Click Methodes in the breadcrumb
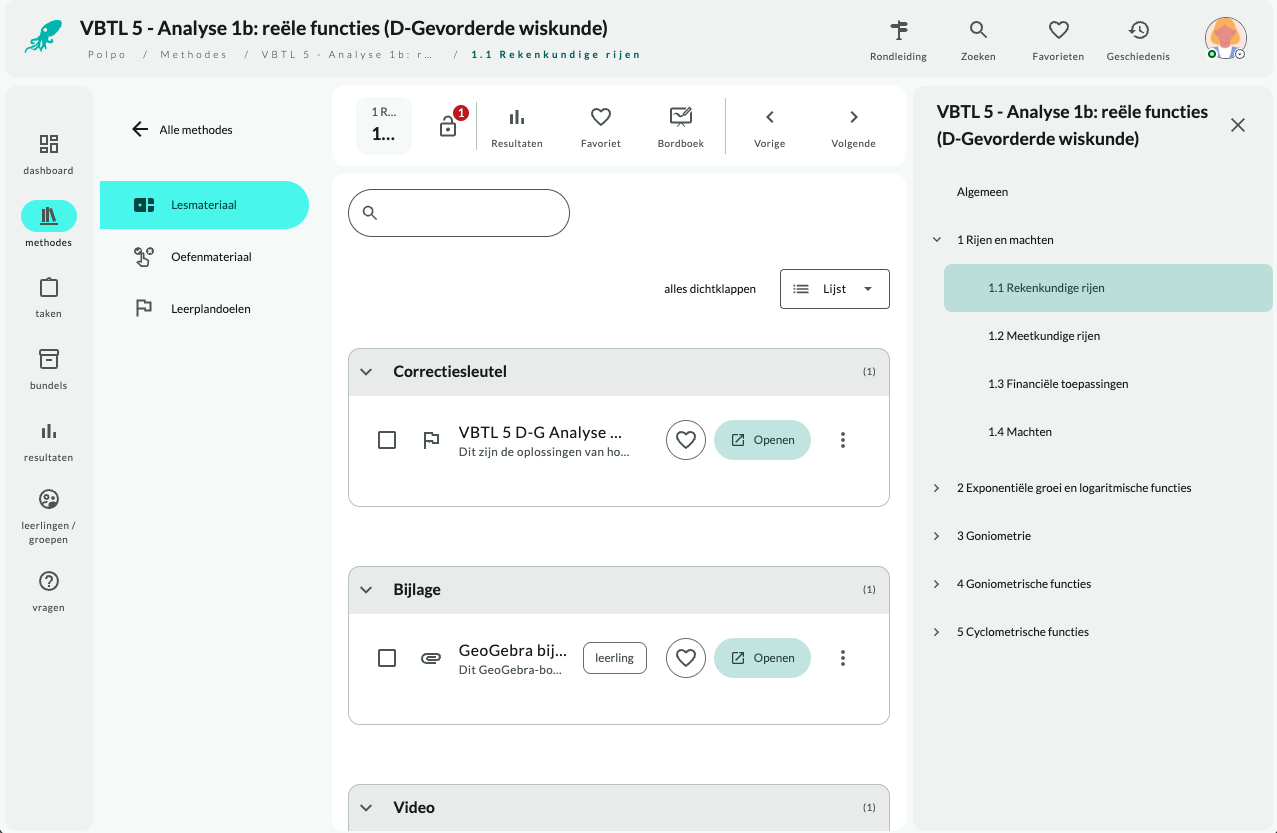This screenshot has width=1277, height=833. click(x=194, y=55)
